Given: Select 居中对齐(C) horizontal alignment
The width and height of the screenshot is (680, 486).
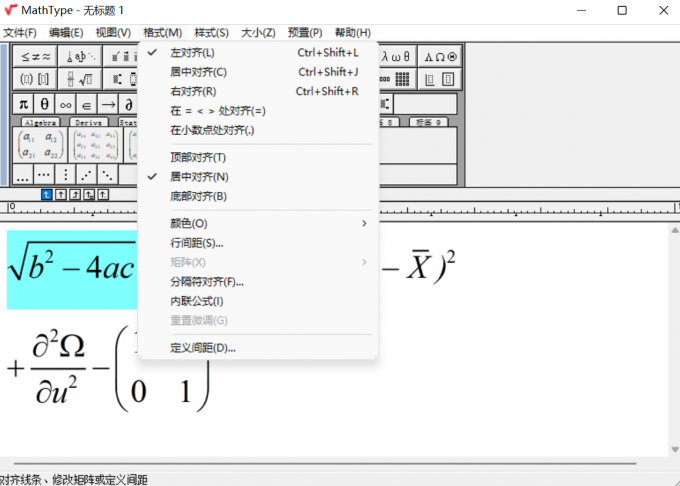Looking at the screenshot, I should click(258, 72).
